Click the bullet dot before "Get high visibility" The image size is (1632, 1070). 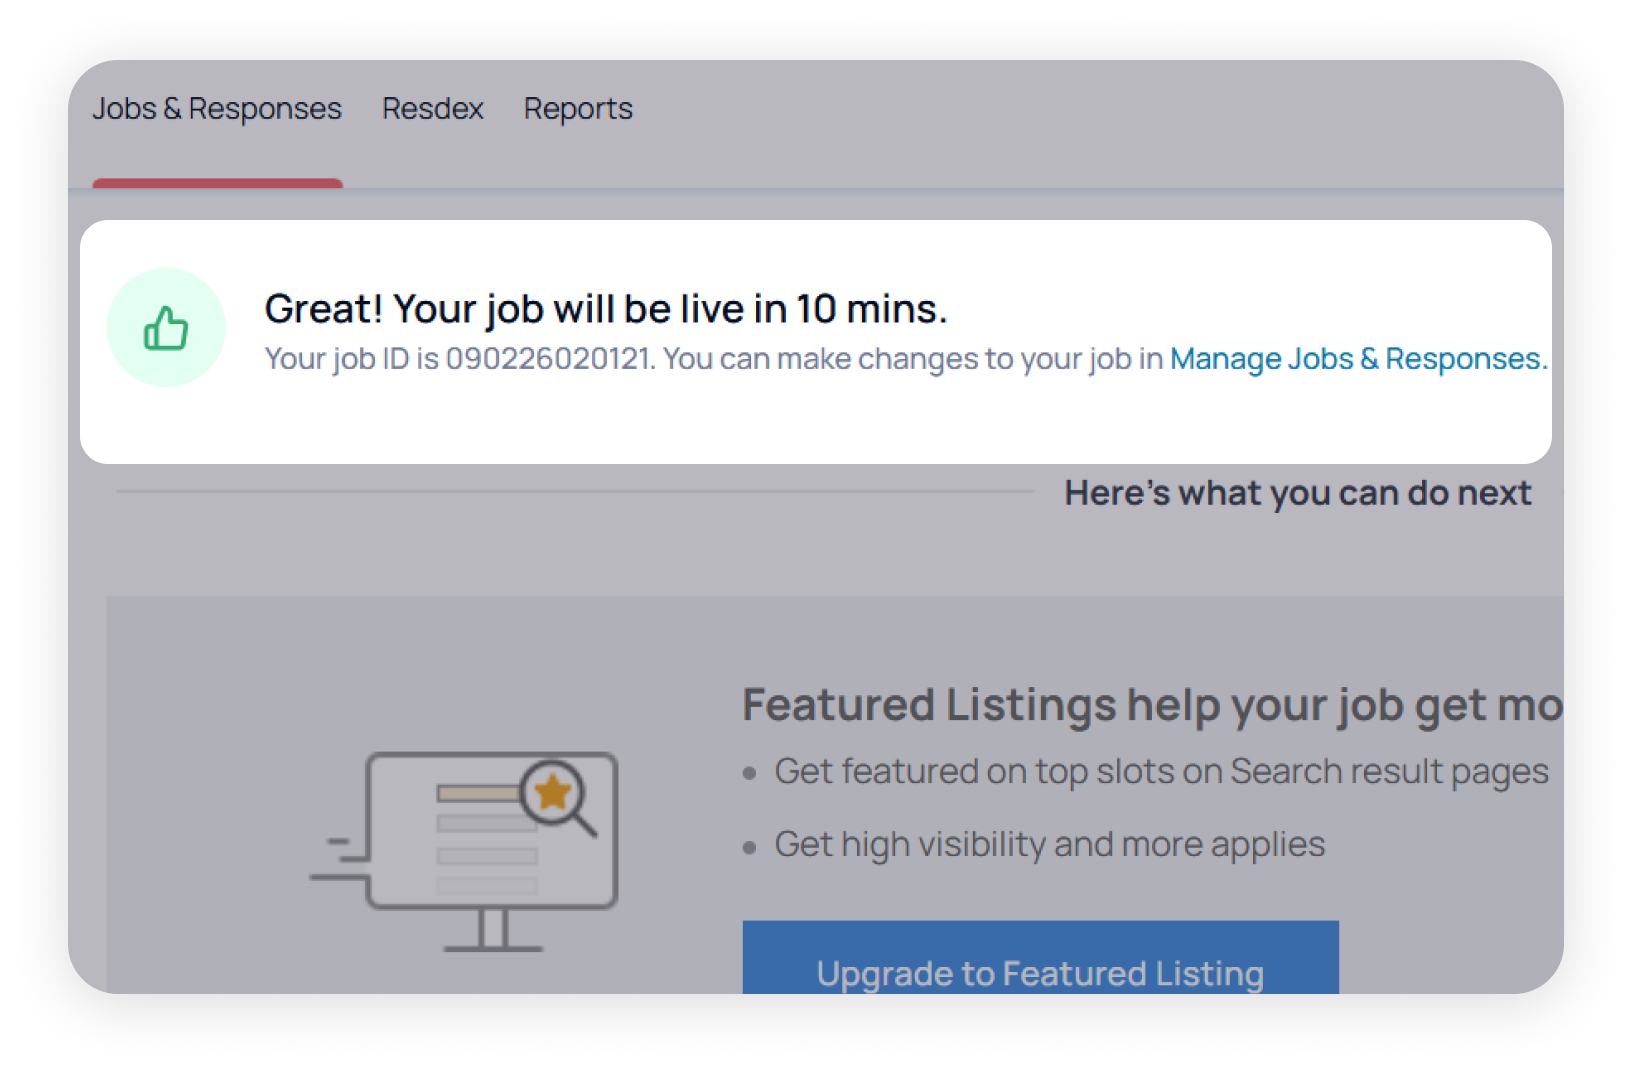click(750, 848)
